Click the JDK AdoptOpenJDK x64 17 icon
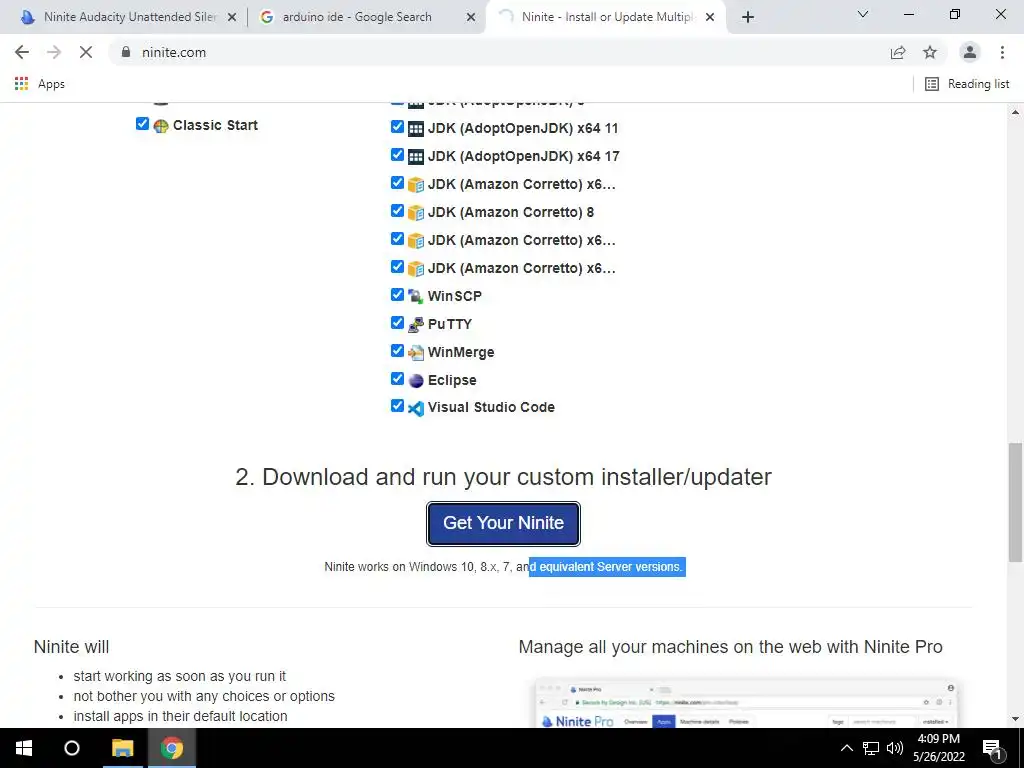 coord(415,157)
